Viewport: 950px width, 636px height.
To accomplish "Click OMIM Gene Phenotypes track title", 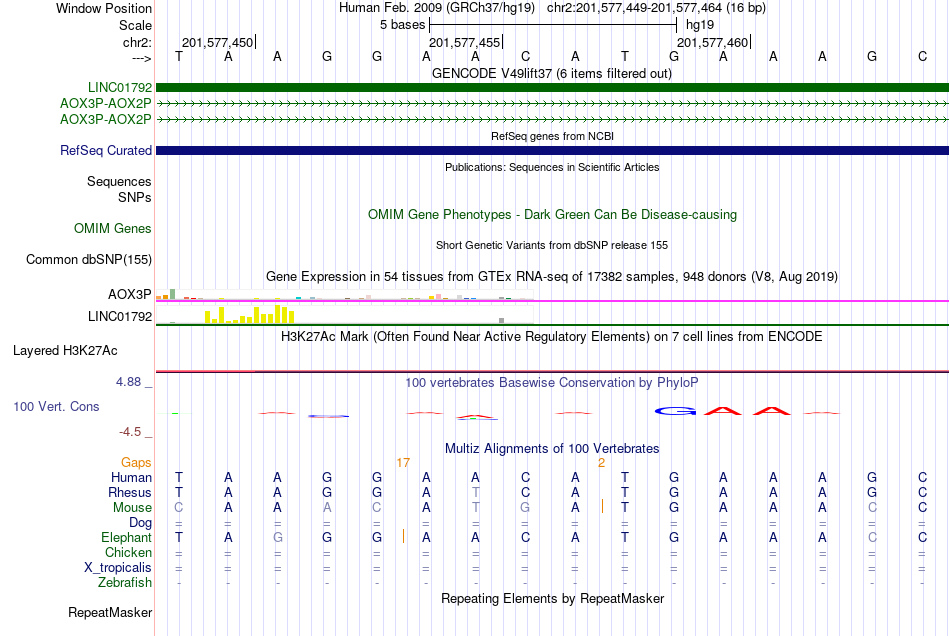I will pos(552,214).
